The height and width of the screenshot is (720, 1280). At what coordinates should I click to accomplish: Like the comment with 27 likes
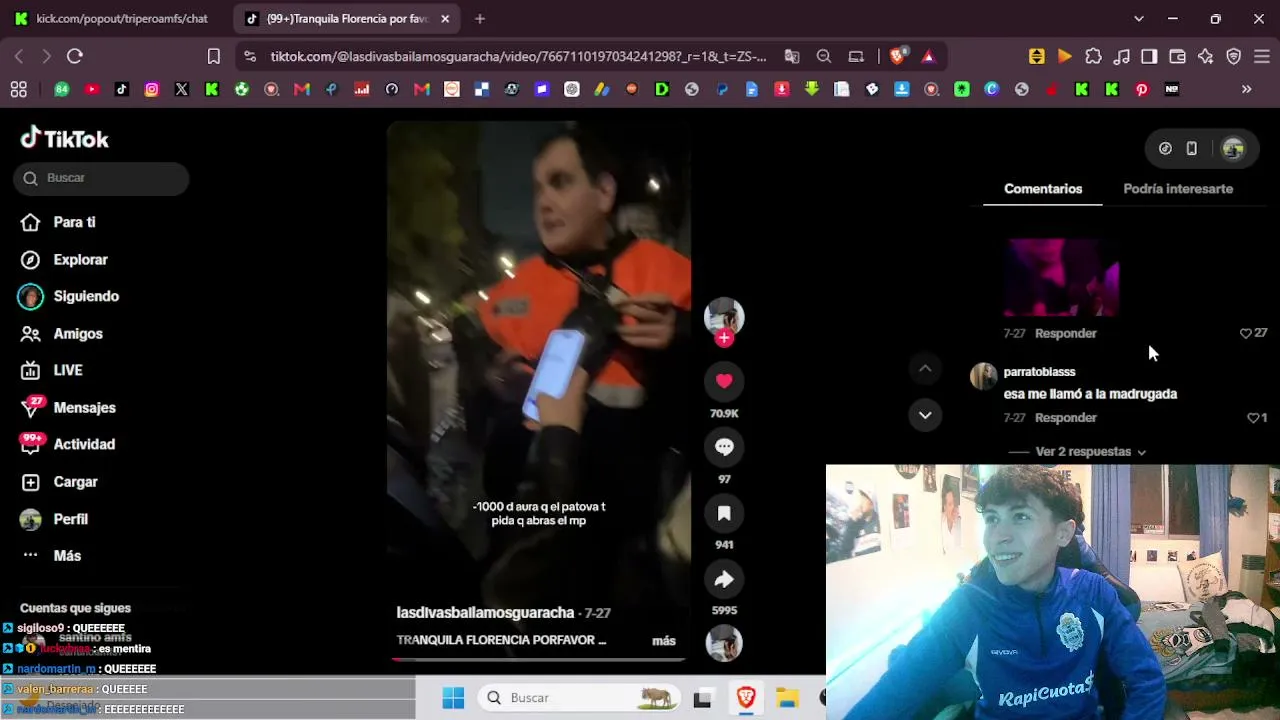(1246, 333)
